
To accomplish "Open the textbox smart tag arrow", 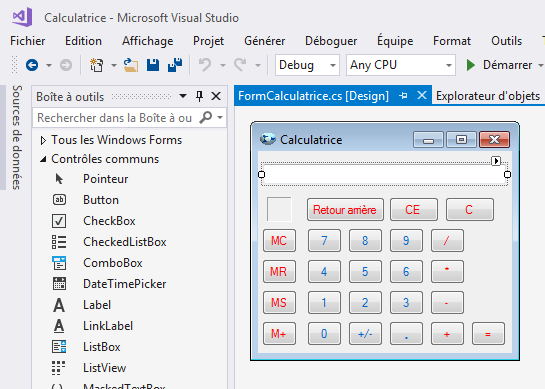I will (x=496, y=161).
